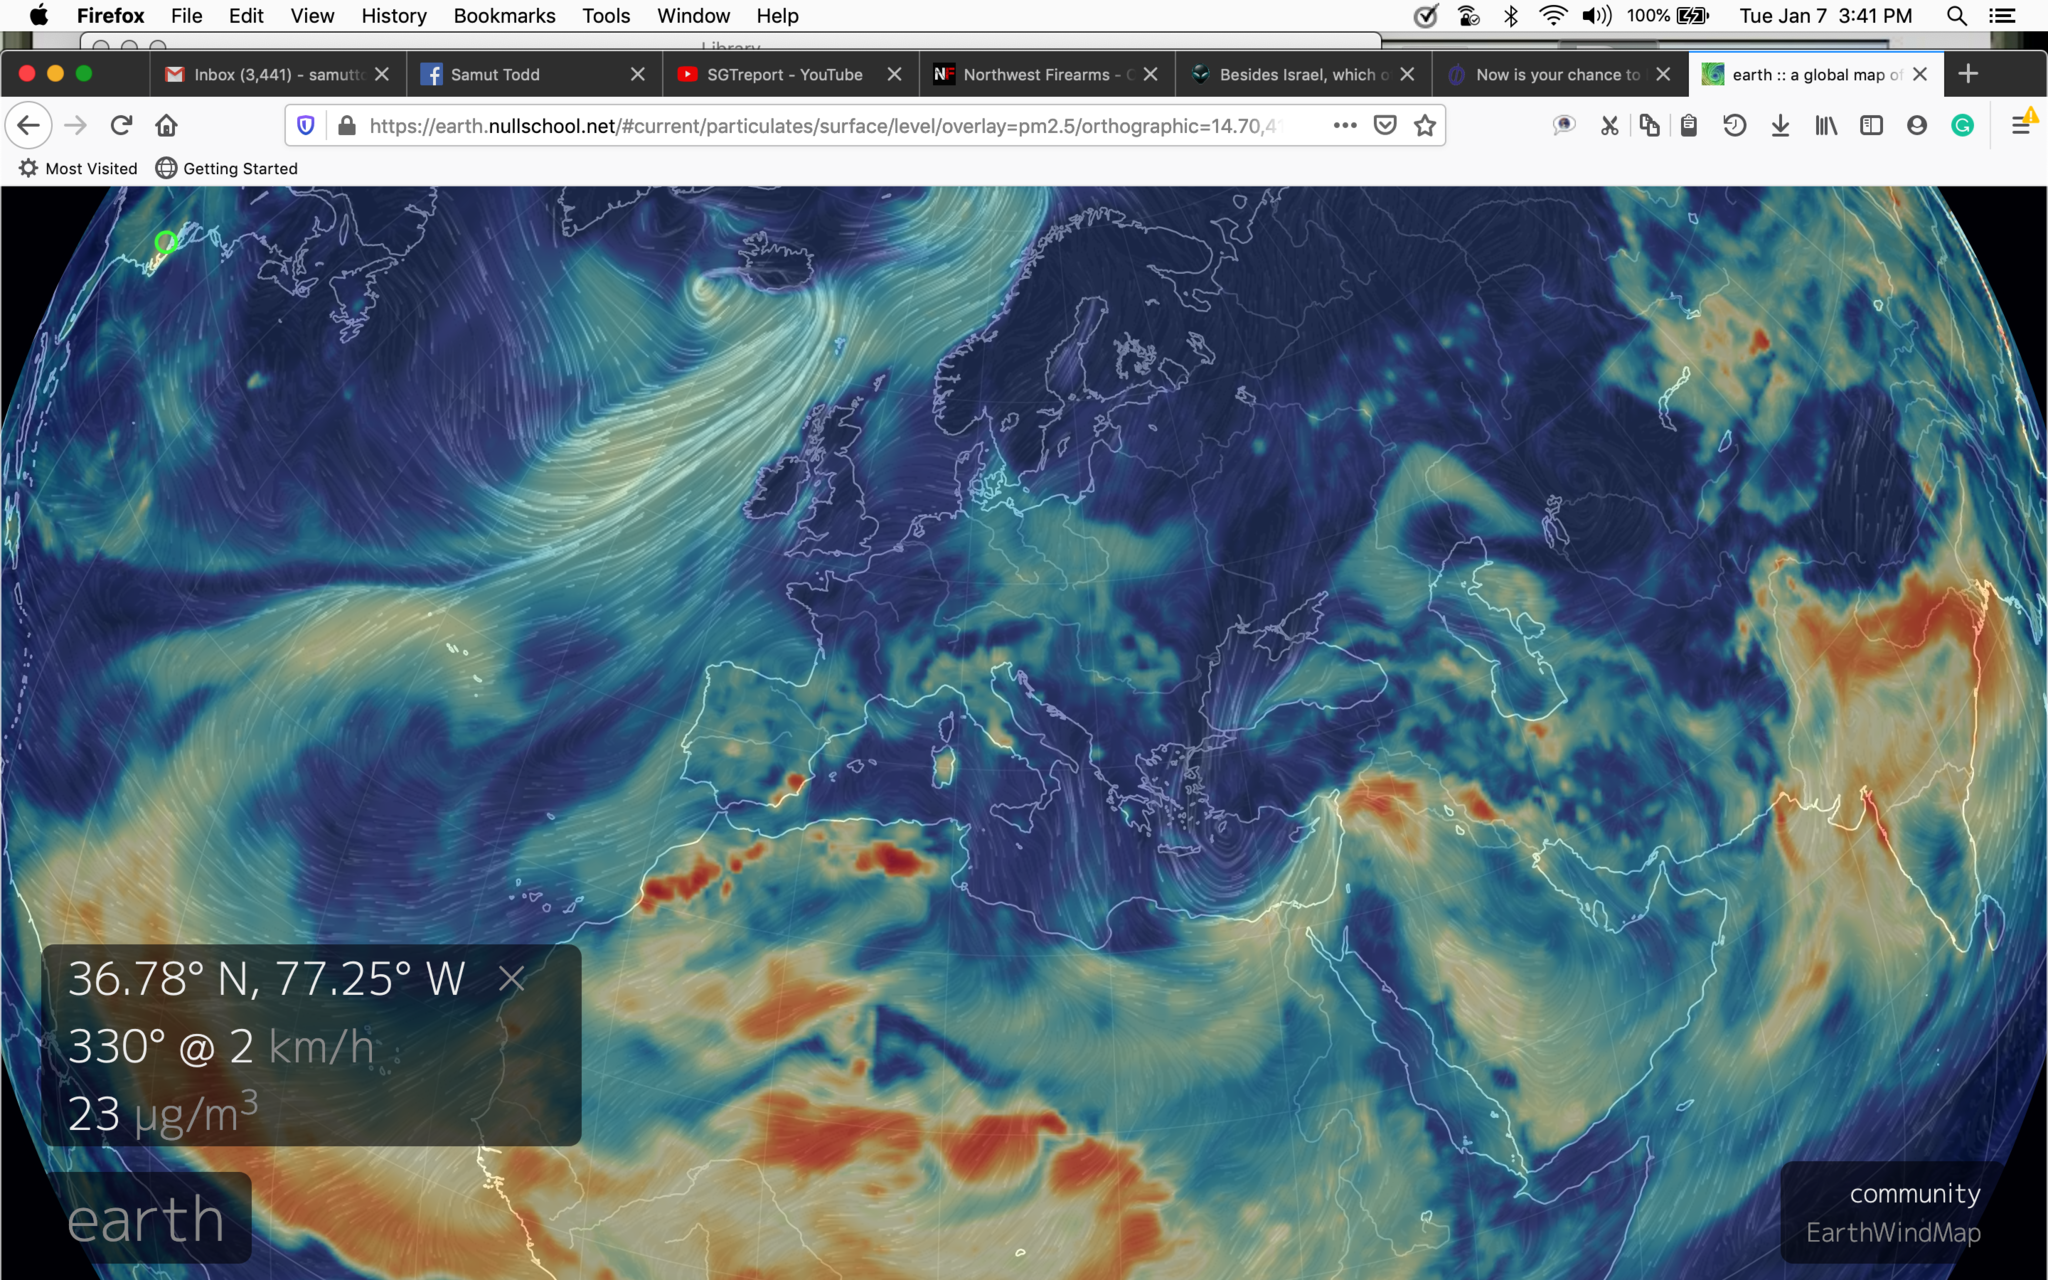Reload the current page

click(x=121, y=126)
